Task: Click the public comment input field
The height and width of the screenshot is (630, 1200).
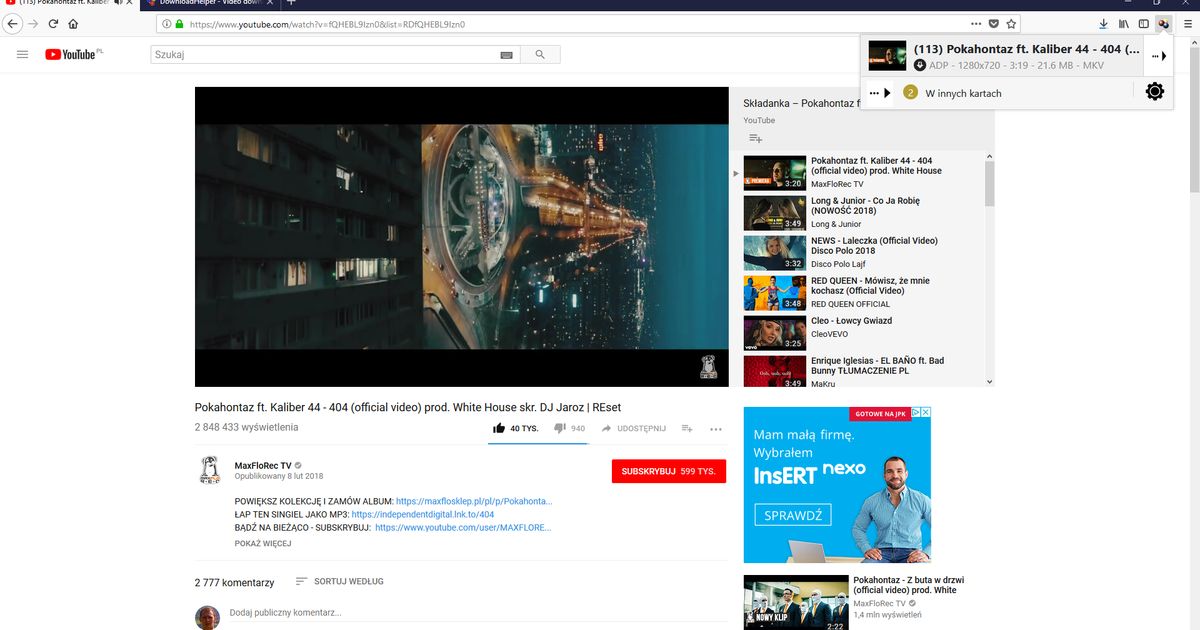Action: click(350, 614)
